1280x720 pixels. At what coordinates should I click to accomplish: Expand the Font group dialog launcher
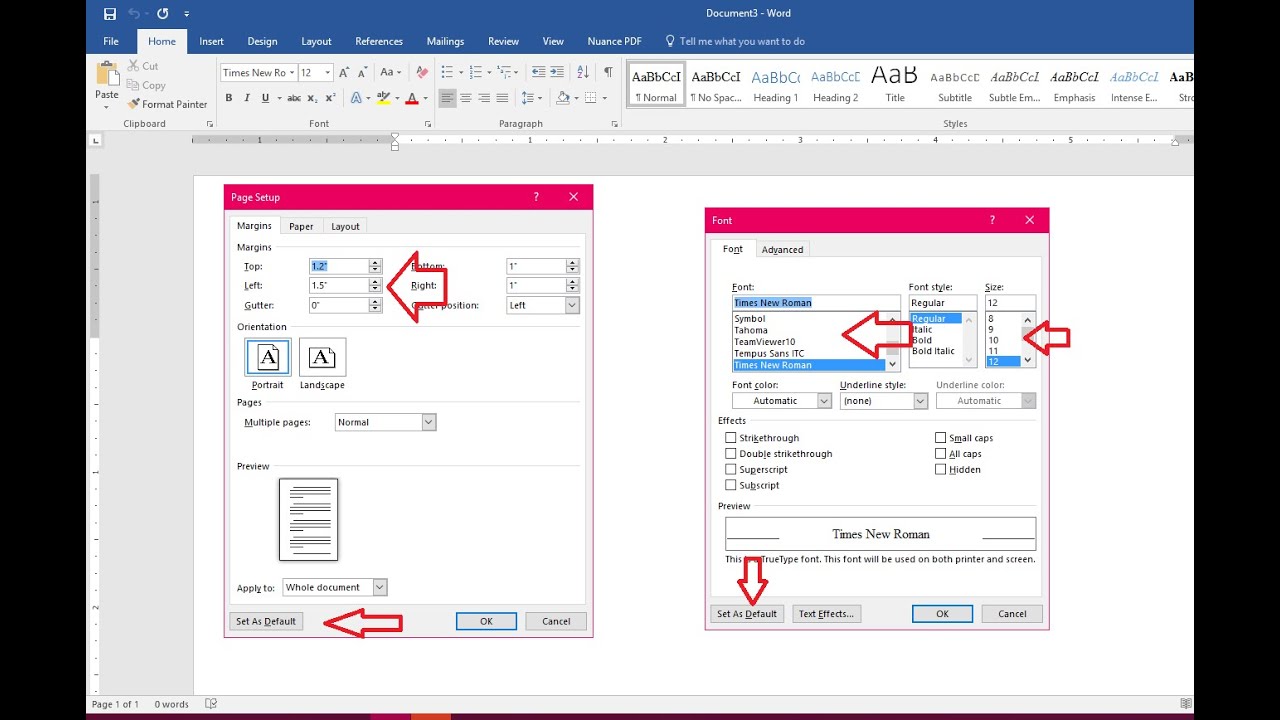[x=428, y=124]
